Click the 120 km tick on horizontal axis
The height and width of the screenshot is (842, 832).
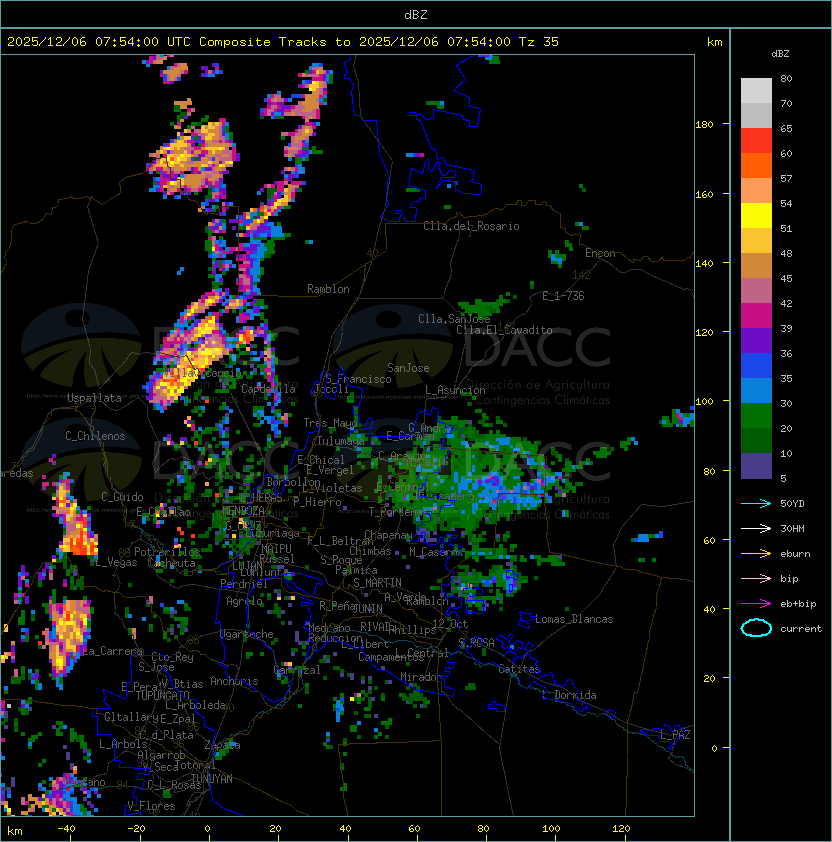pyautogui.click(x=621, y=829)
